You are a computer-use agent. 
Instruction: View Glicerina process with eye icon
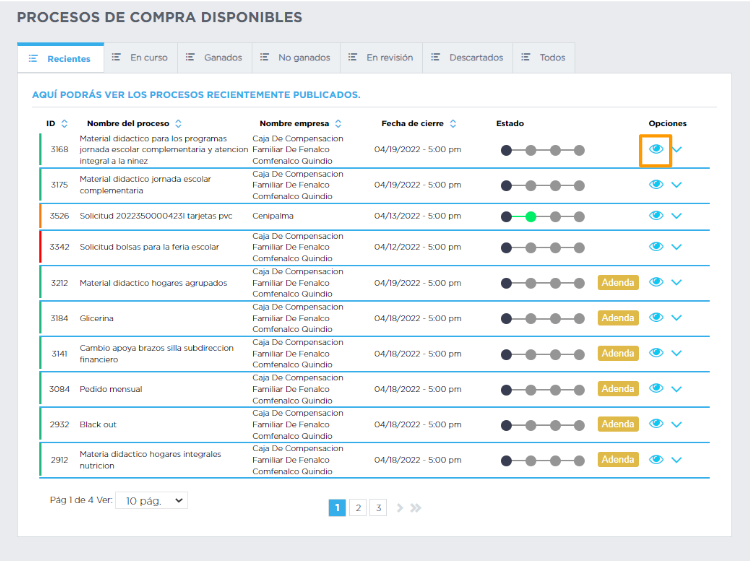tap(656, 318)
